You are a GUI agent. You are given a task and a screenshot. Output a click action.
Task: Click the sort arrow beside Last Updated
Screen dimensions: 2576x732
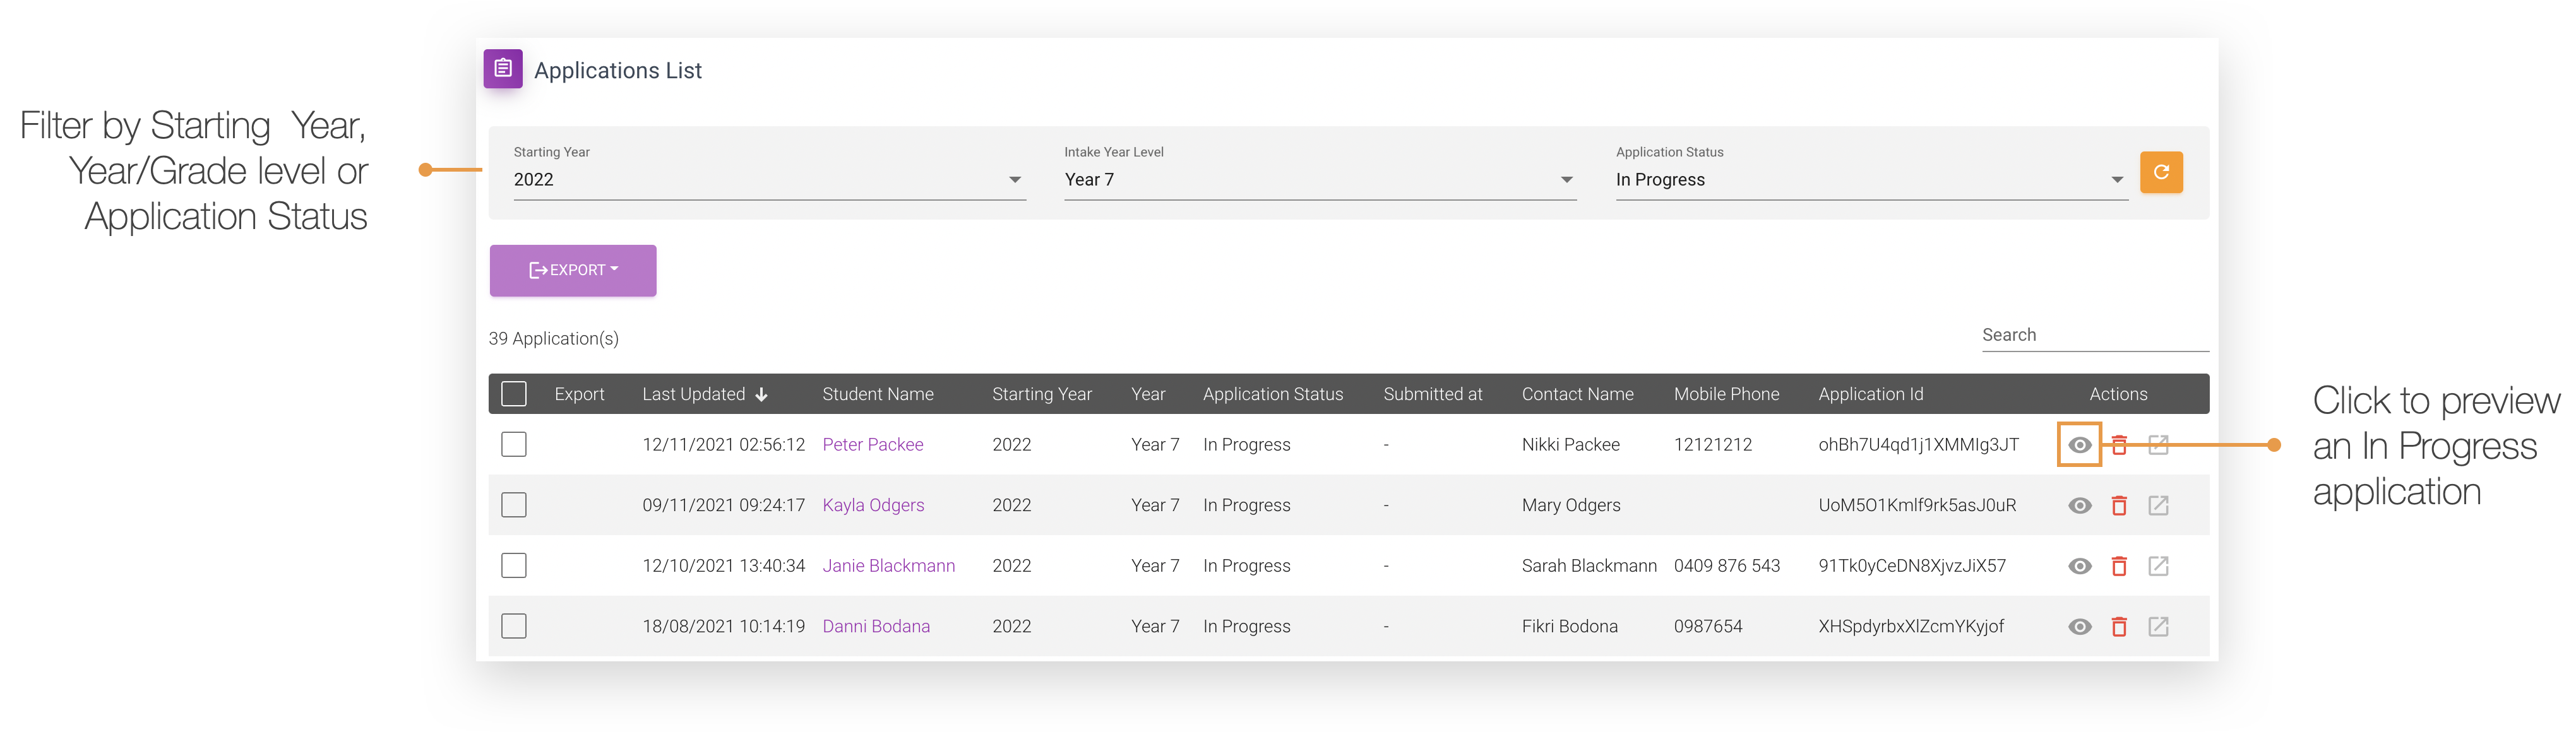tap(762, 395)
